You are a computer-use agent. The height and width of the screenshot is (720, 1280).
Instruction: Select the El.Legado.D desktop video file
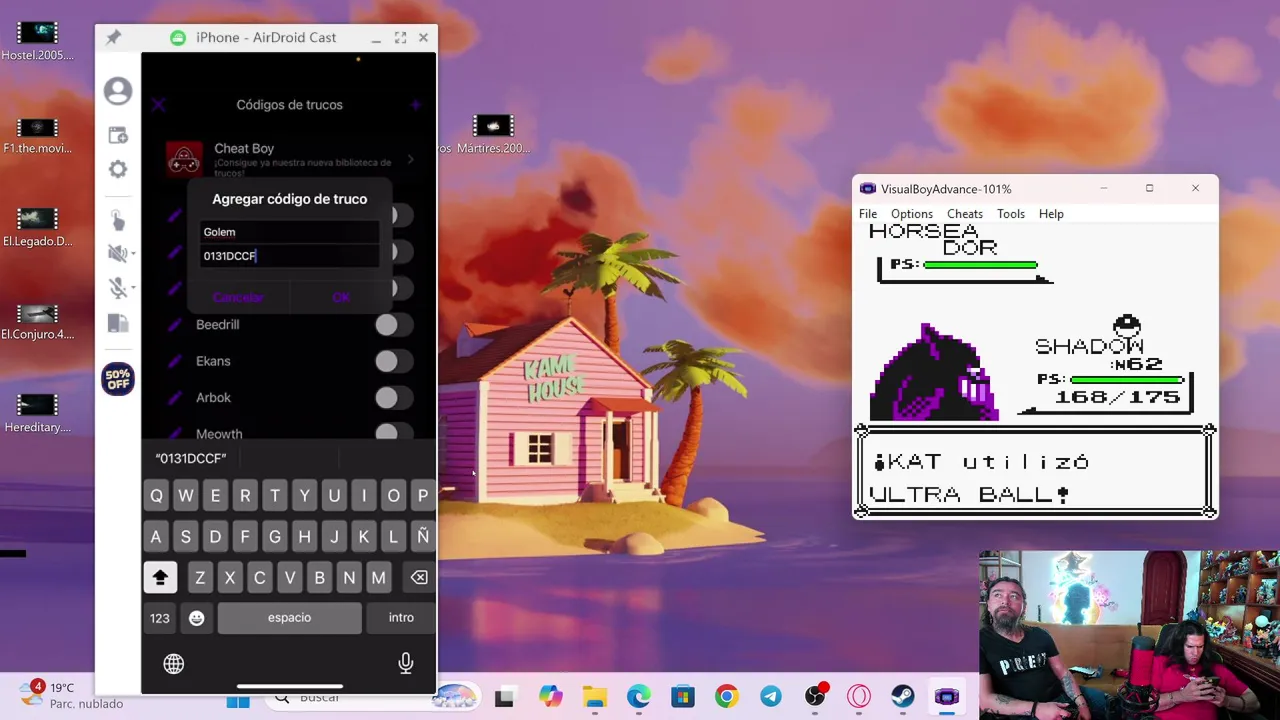(38, 229)
